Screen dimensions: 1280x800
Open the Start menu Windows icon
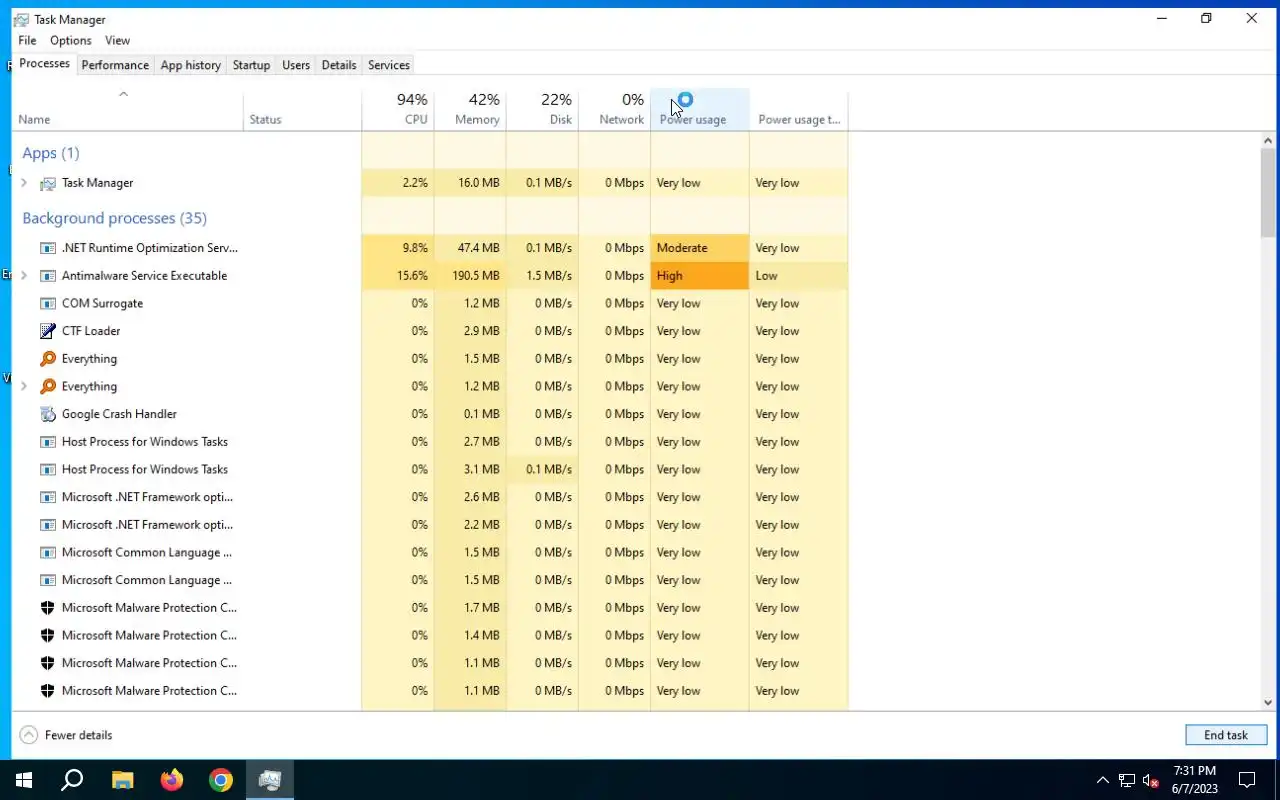(x=24, y=780)
